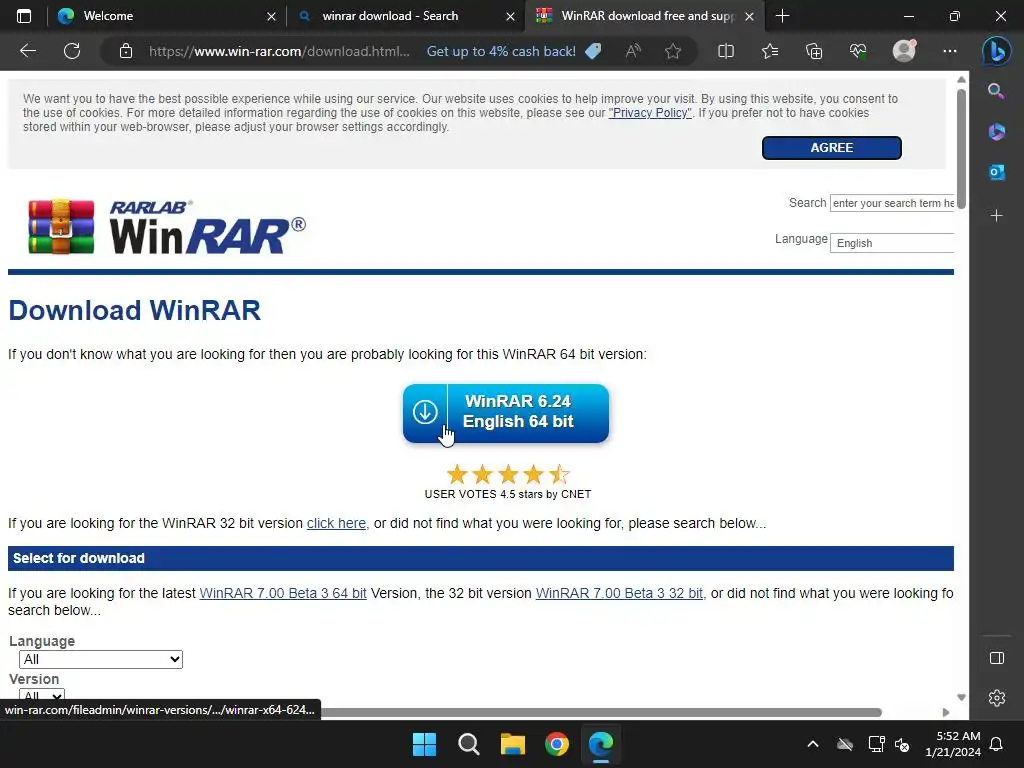Click the scroll down arrow
Viewport: 1024px width, 768px height.
[961, 697]
